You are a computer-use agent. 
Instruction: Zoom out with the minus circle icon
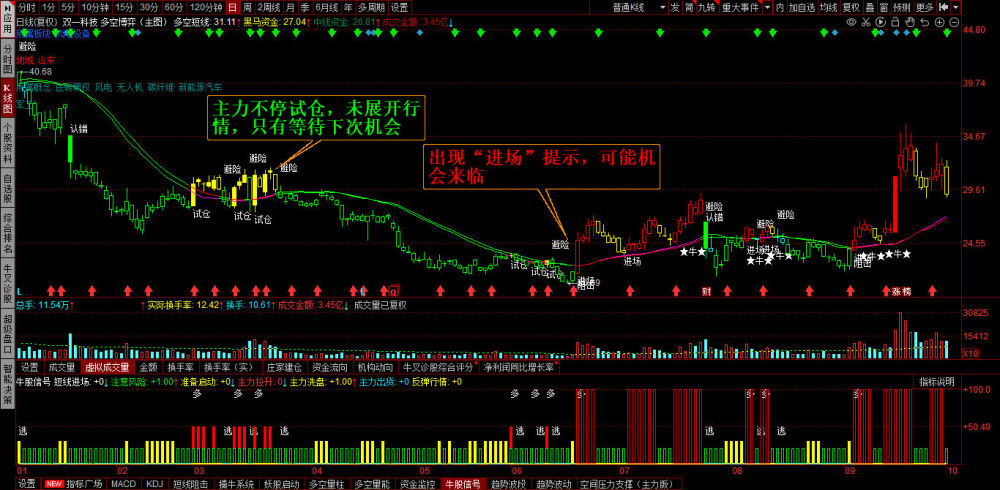(x=954, y=22)
